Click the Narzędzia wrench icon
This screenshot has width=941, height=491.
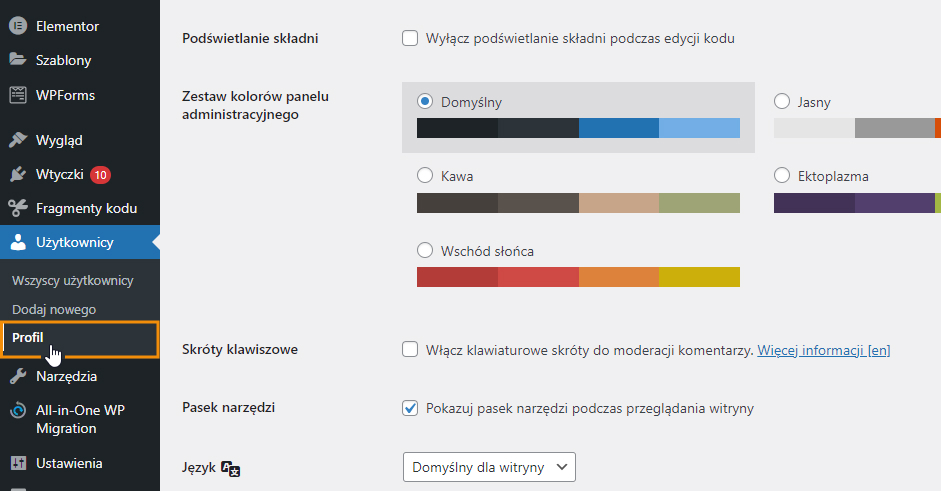click(x=18, y=376)
